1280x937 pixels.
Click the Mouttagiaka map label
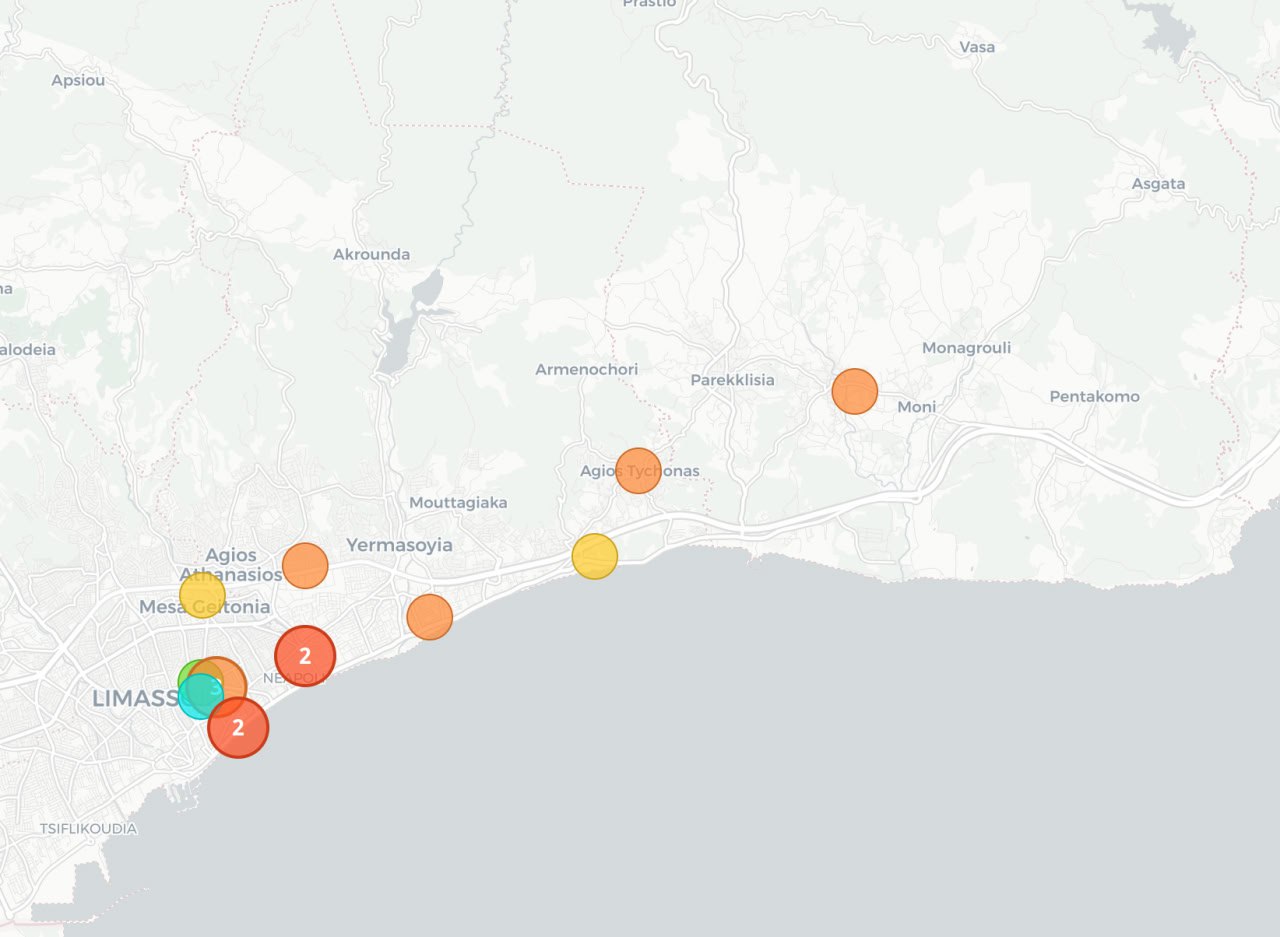tap(458, 502)
